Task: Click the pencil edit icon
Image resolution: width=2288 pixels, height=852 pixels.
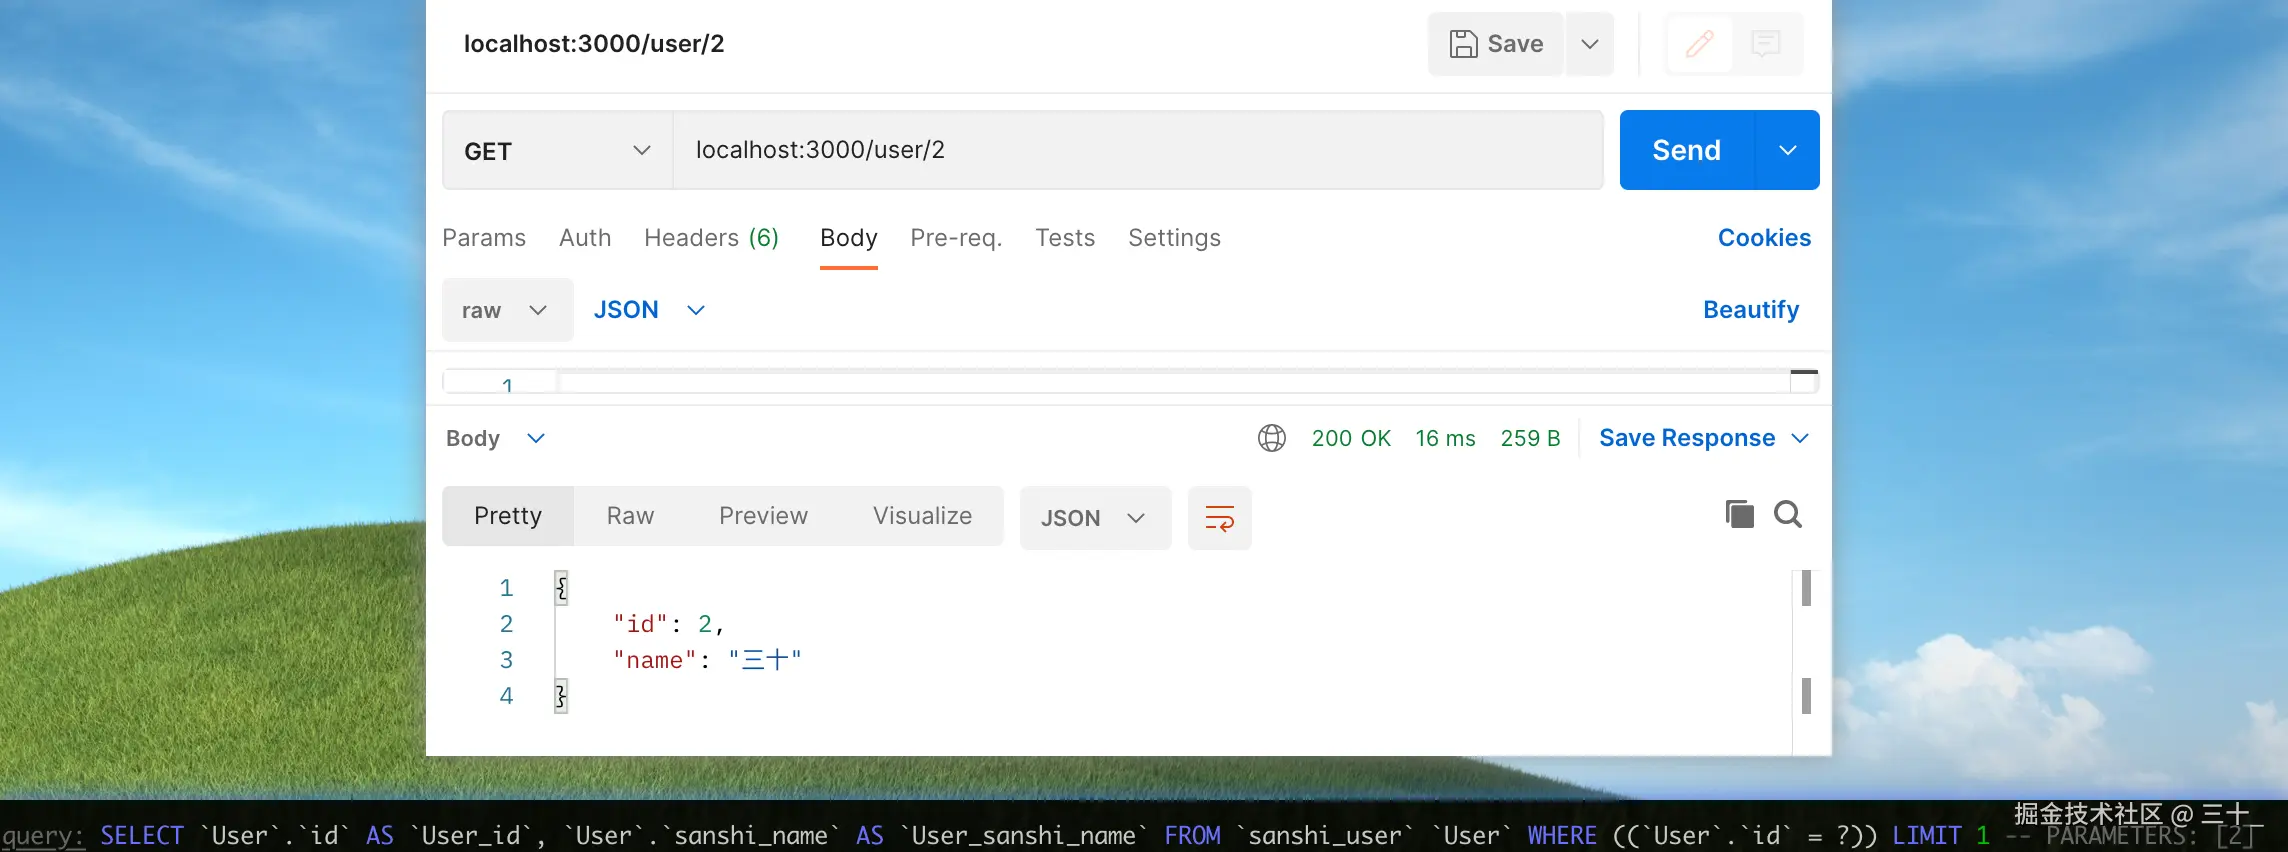Action: click(x=1700, y=44)
